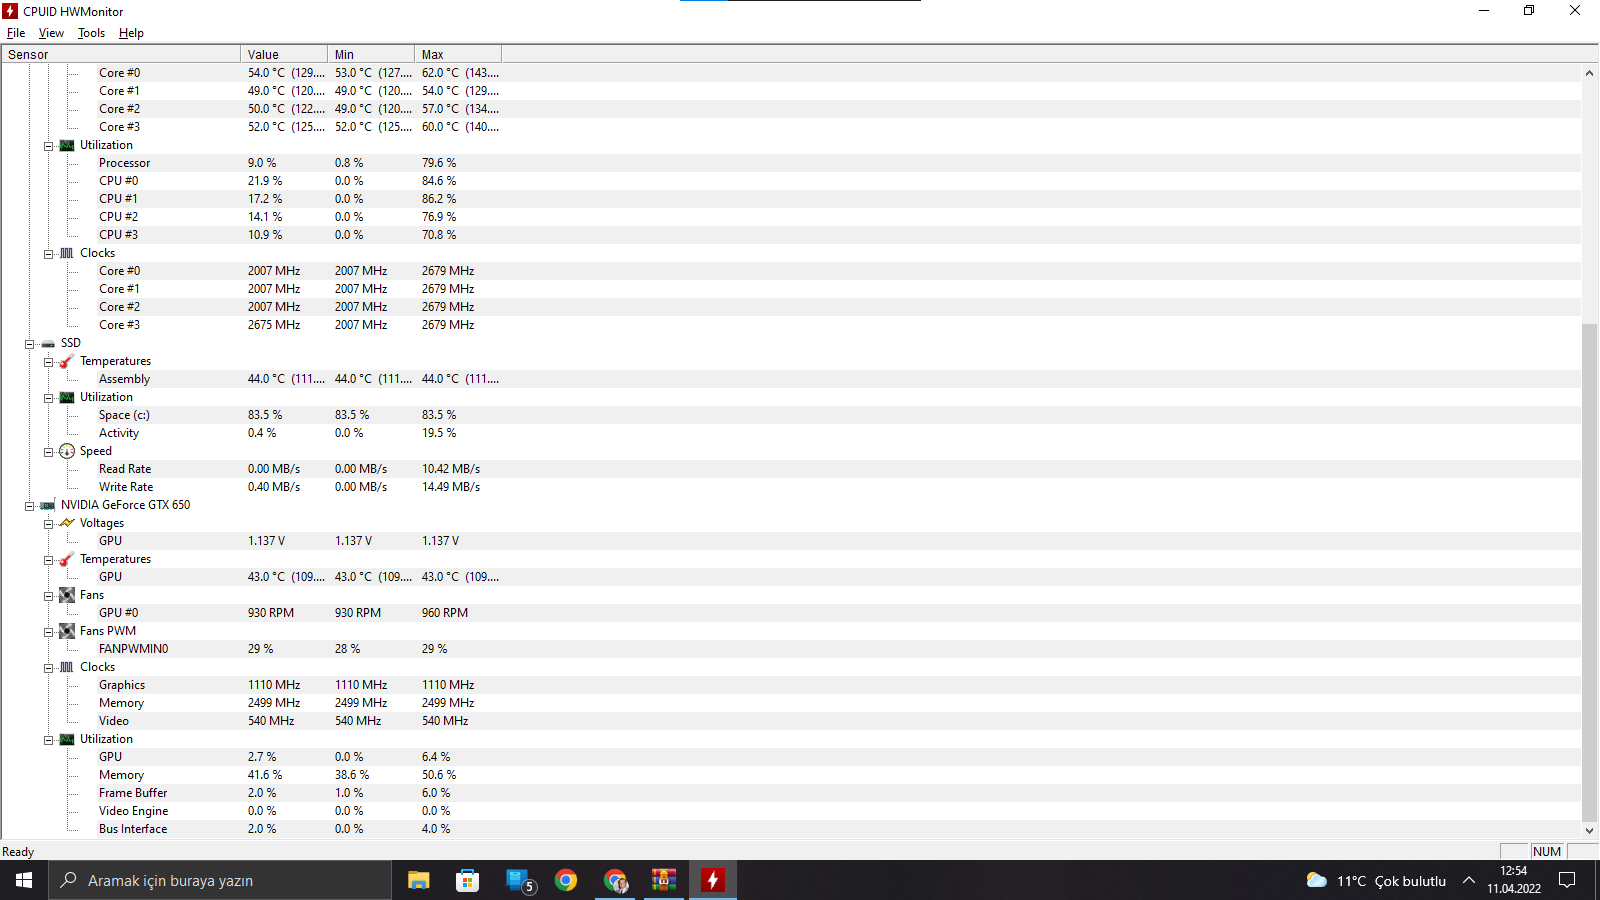Click the Clocks icon above the Core clock rows

[x=67, y=253]
